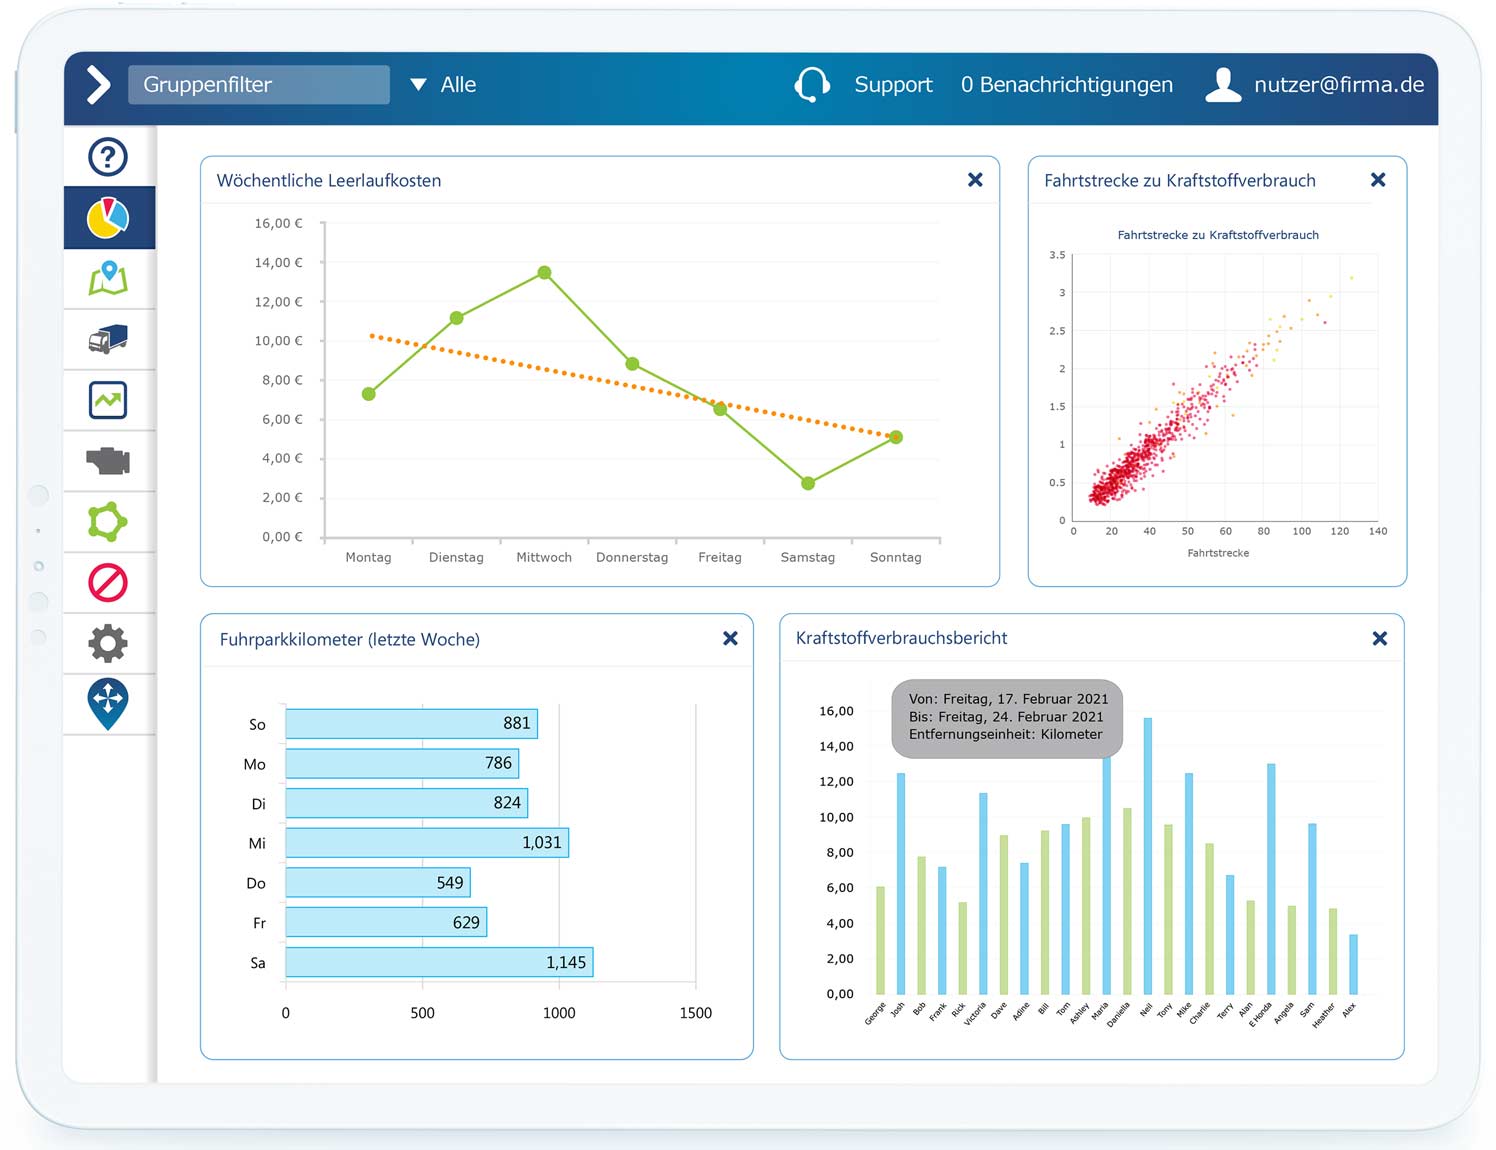This screenshot has height=1150, width=1496.
Task: Open the trend chart reports icon
Action: click(x=108, y=400)
